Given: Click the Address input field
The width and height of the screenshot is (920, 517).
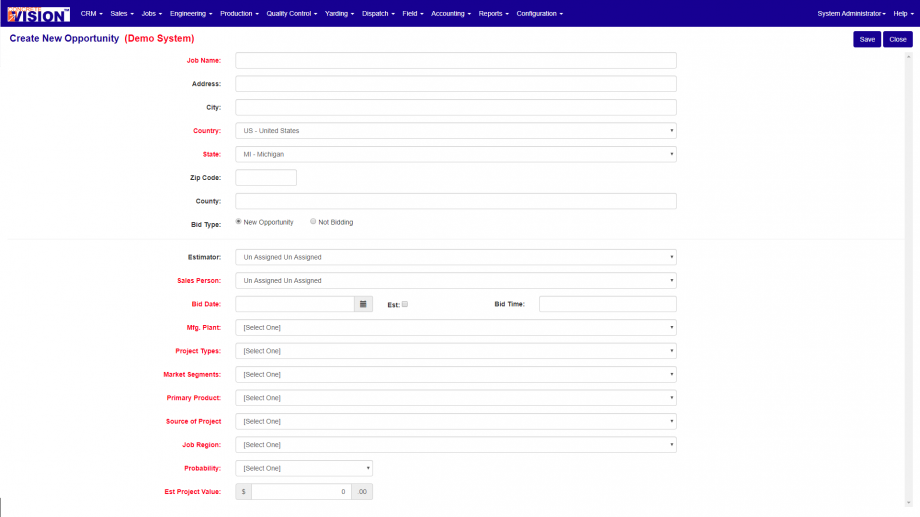Looking at the screenshot, I should pyautogui.click(x=456, y=84).
